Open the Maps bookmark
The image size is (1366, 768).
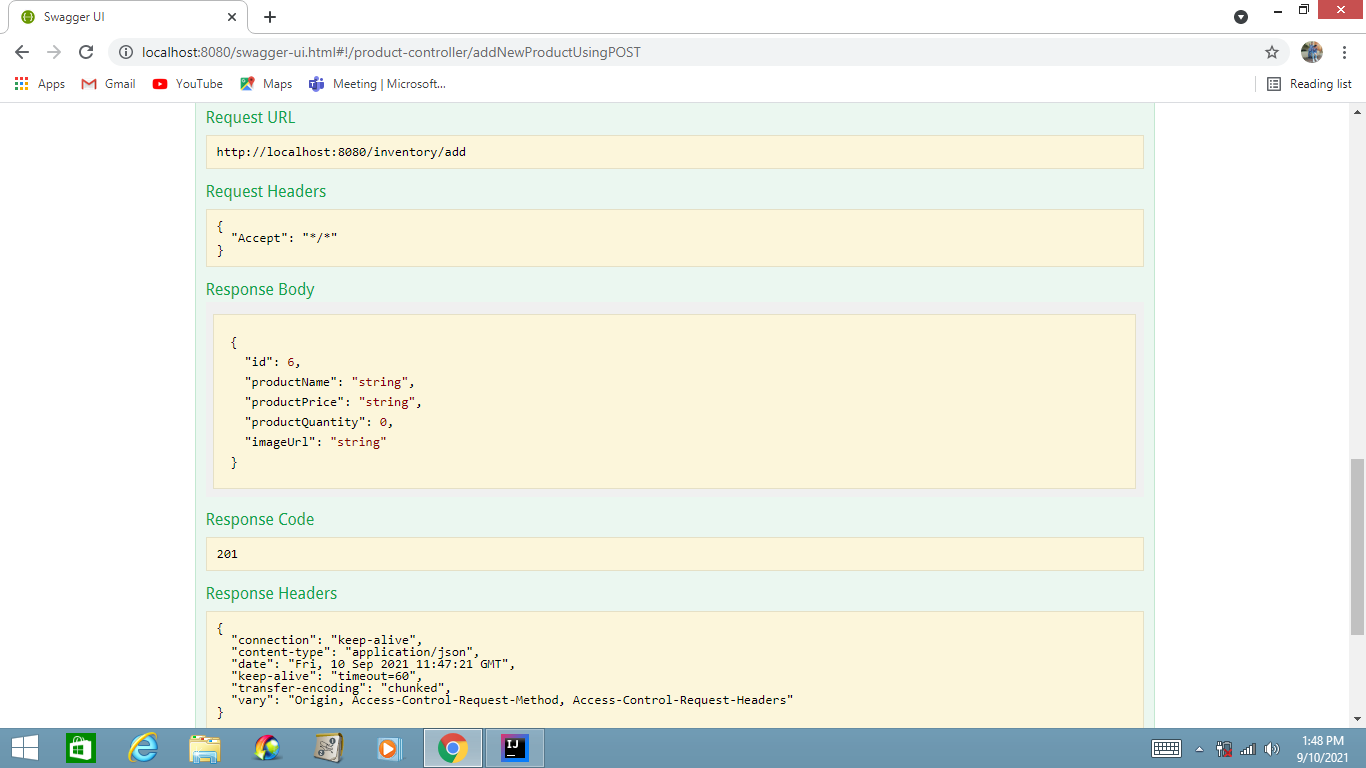(265, 84)
